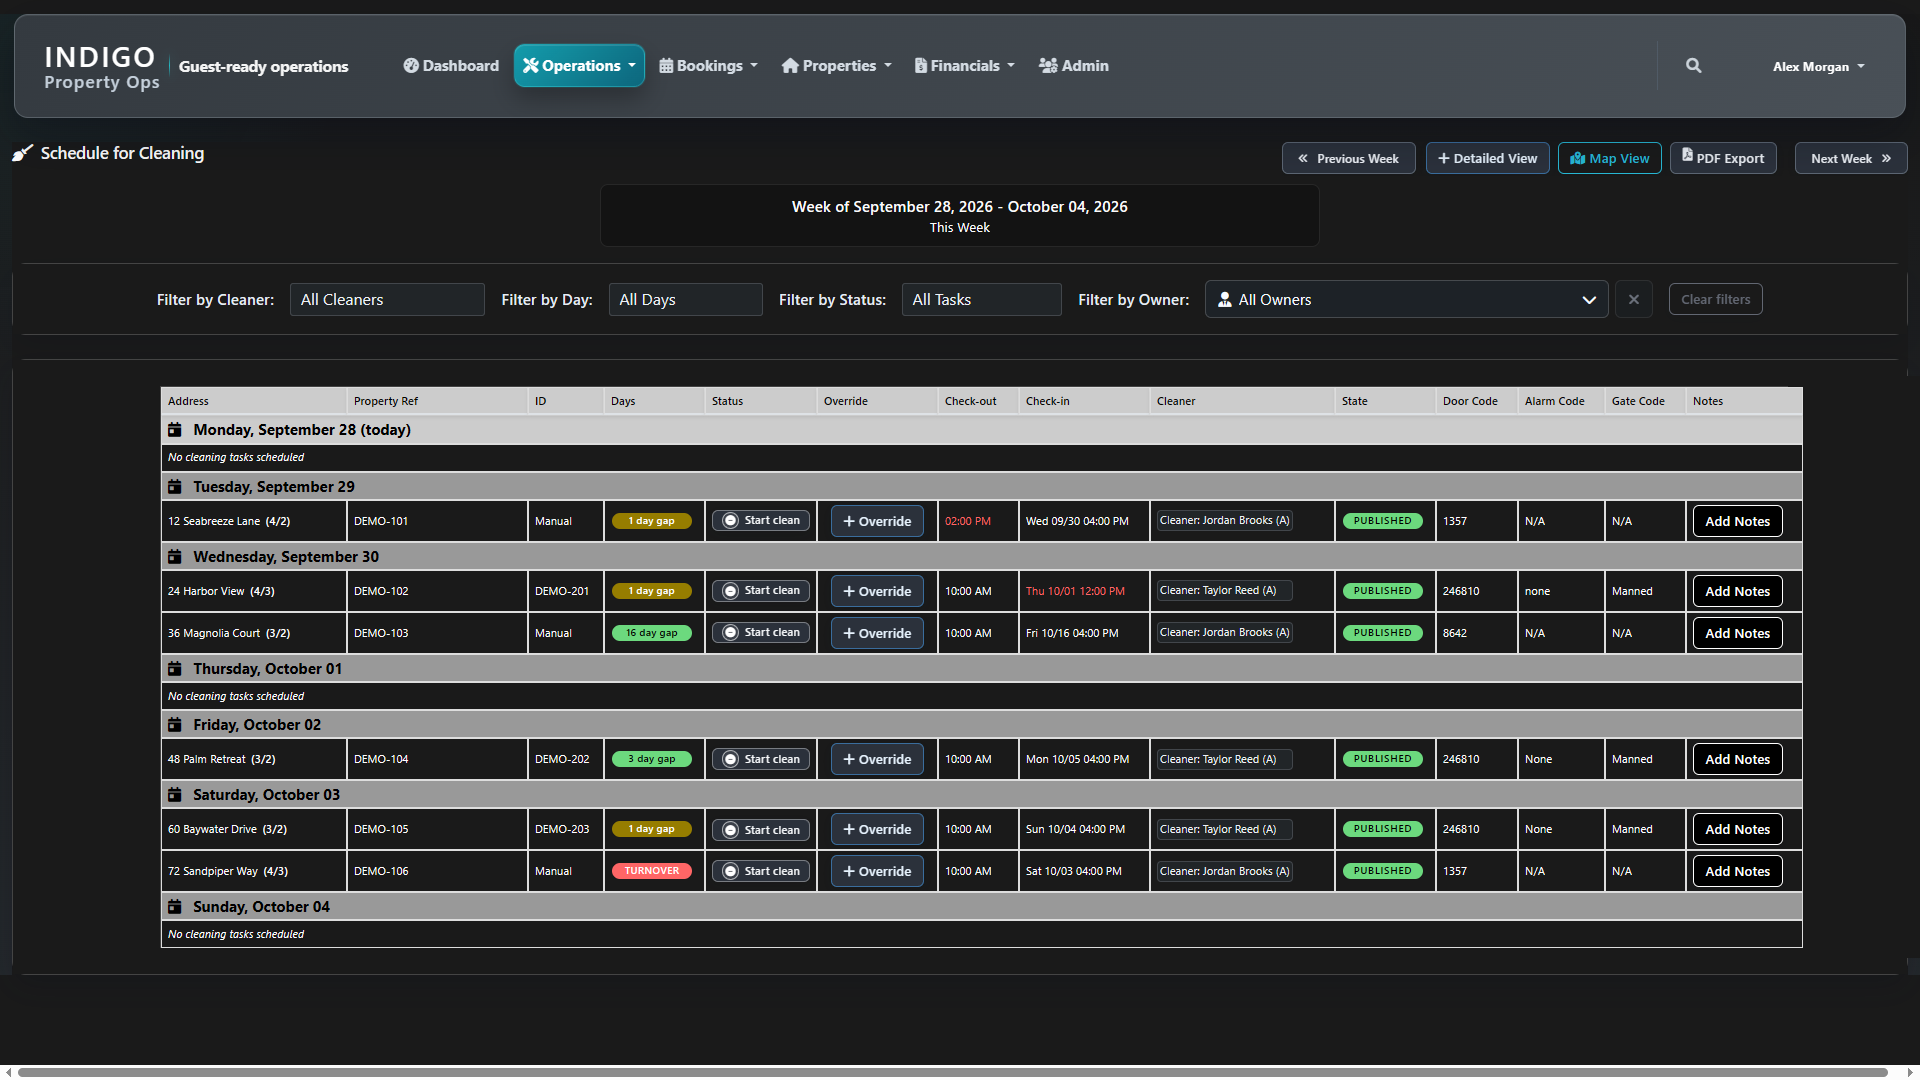The height and width of the screenshot is (1080, 1920).
Task: Click the PUBLISHED state badge for DEMO-104
Action: click(1382, 759)
